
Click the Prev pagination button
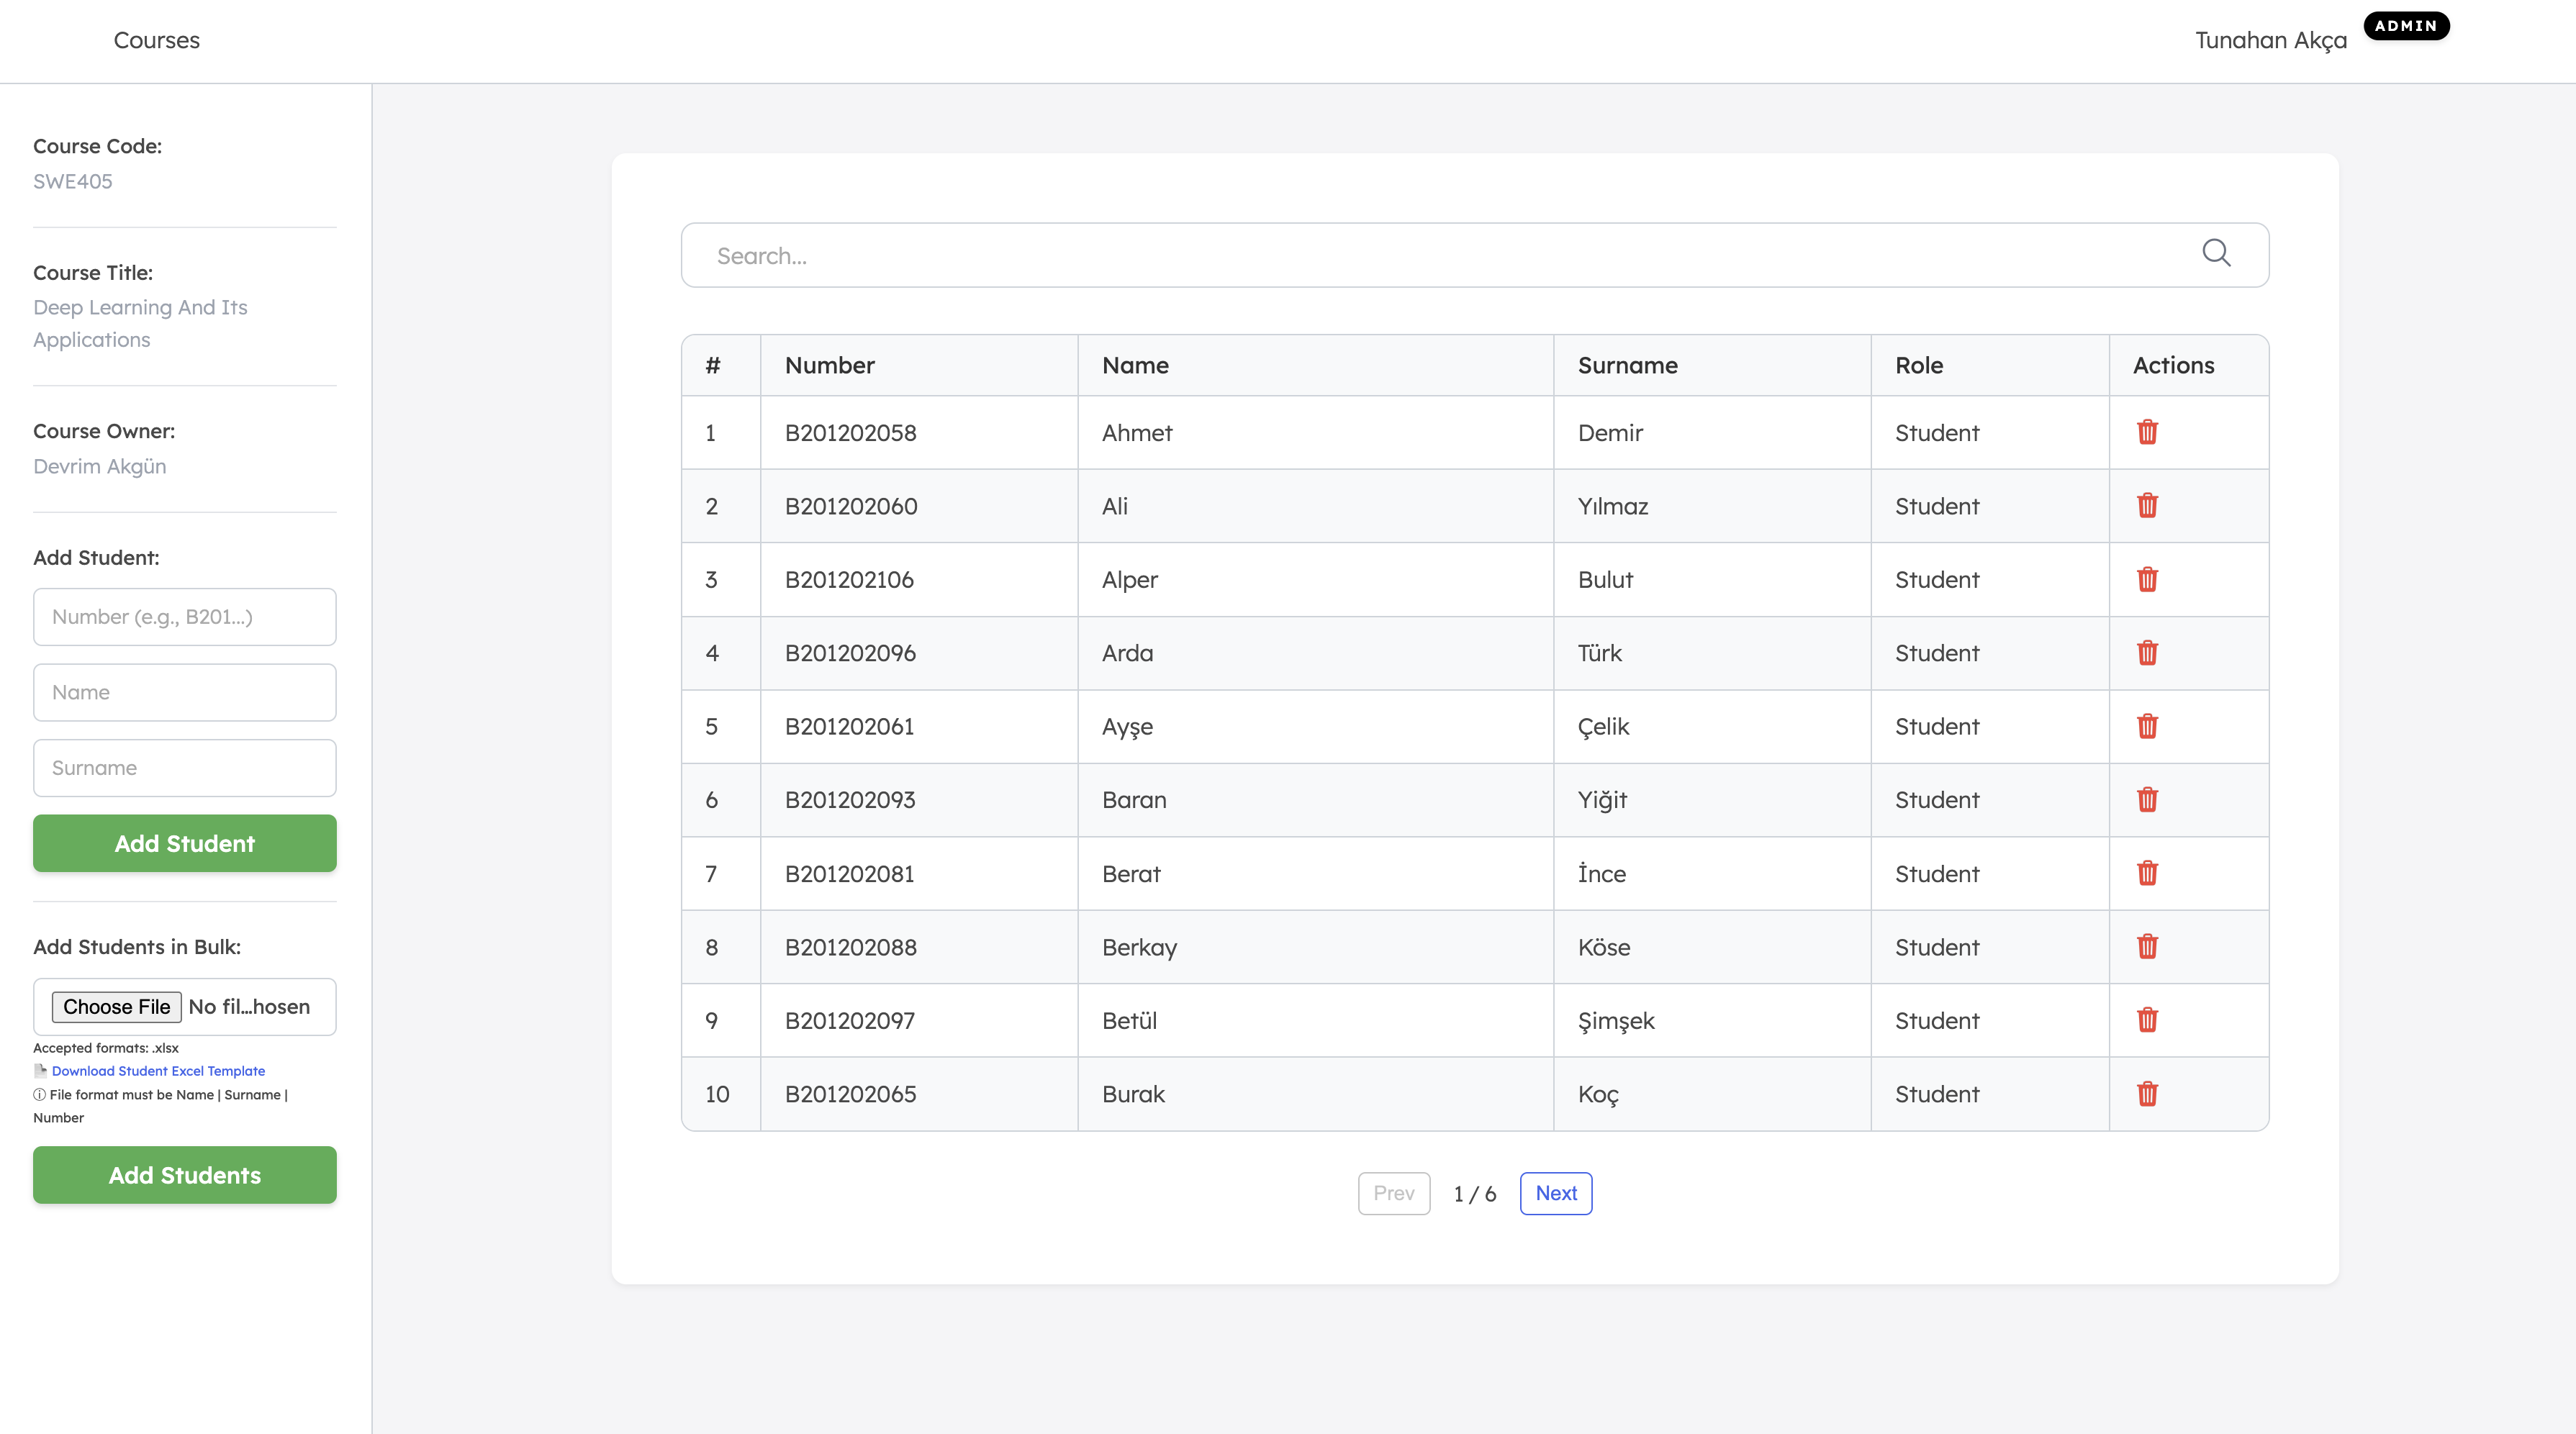point(1393,1193)
